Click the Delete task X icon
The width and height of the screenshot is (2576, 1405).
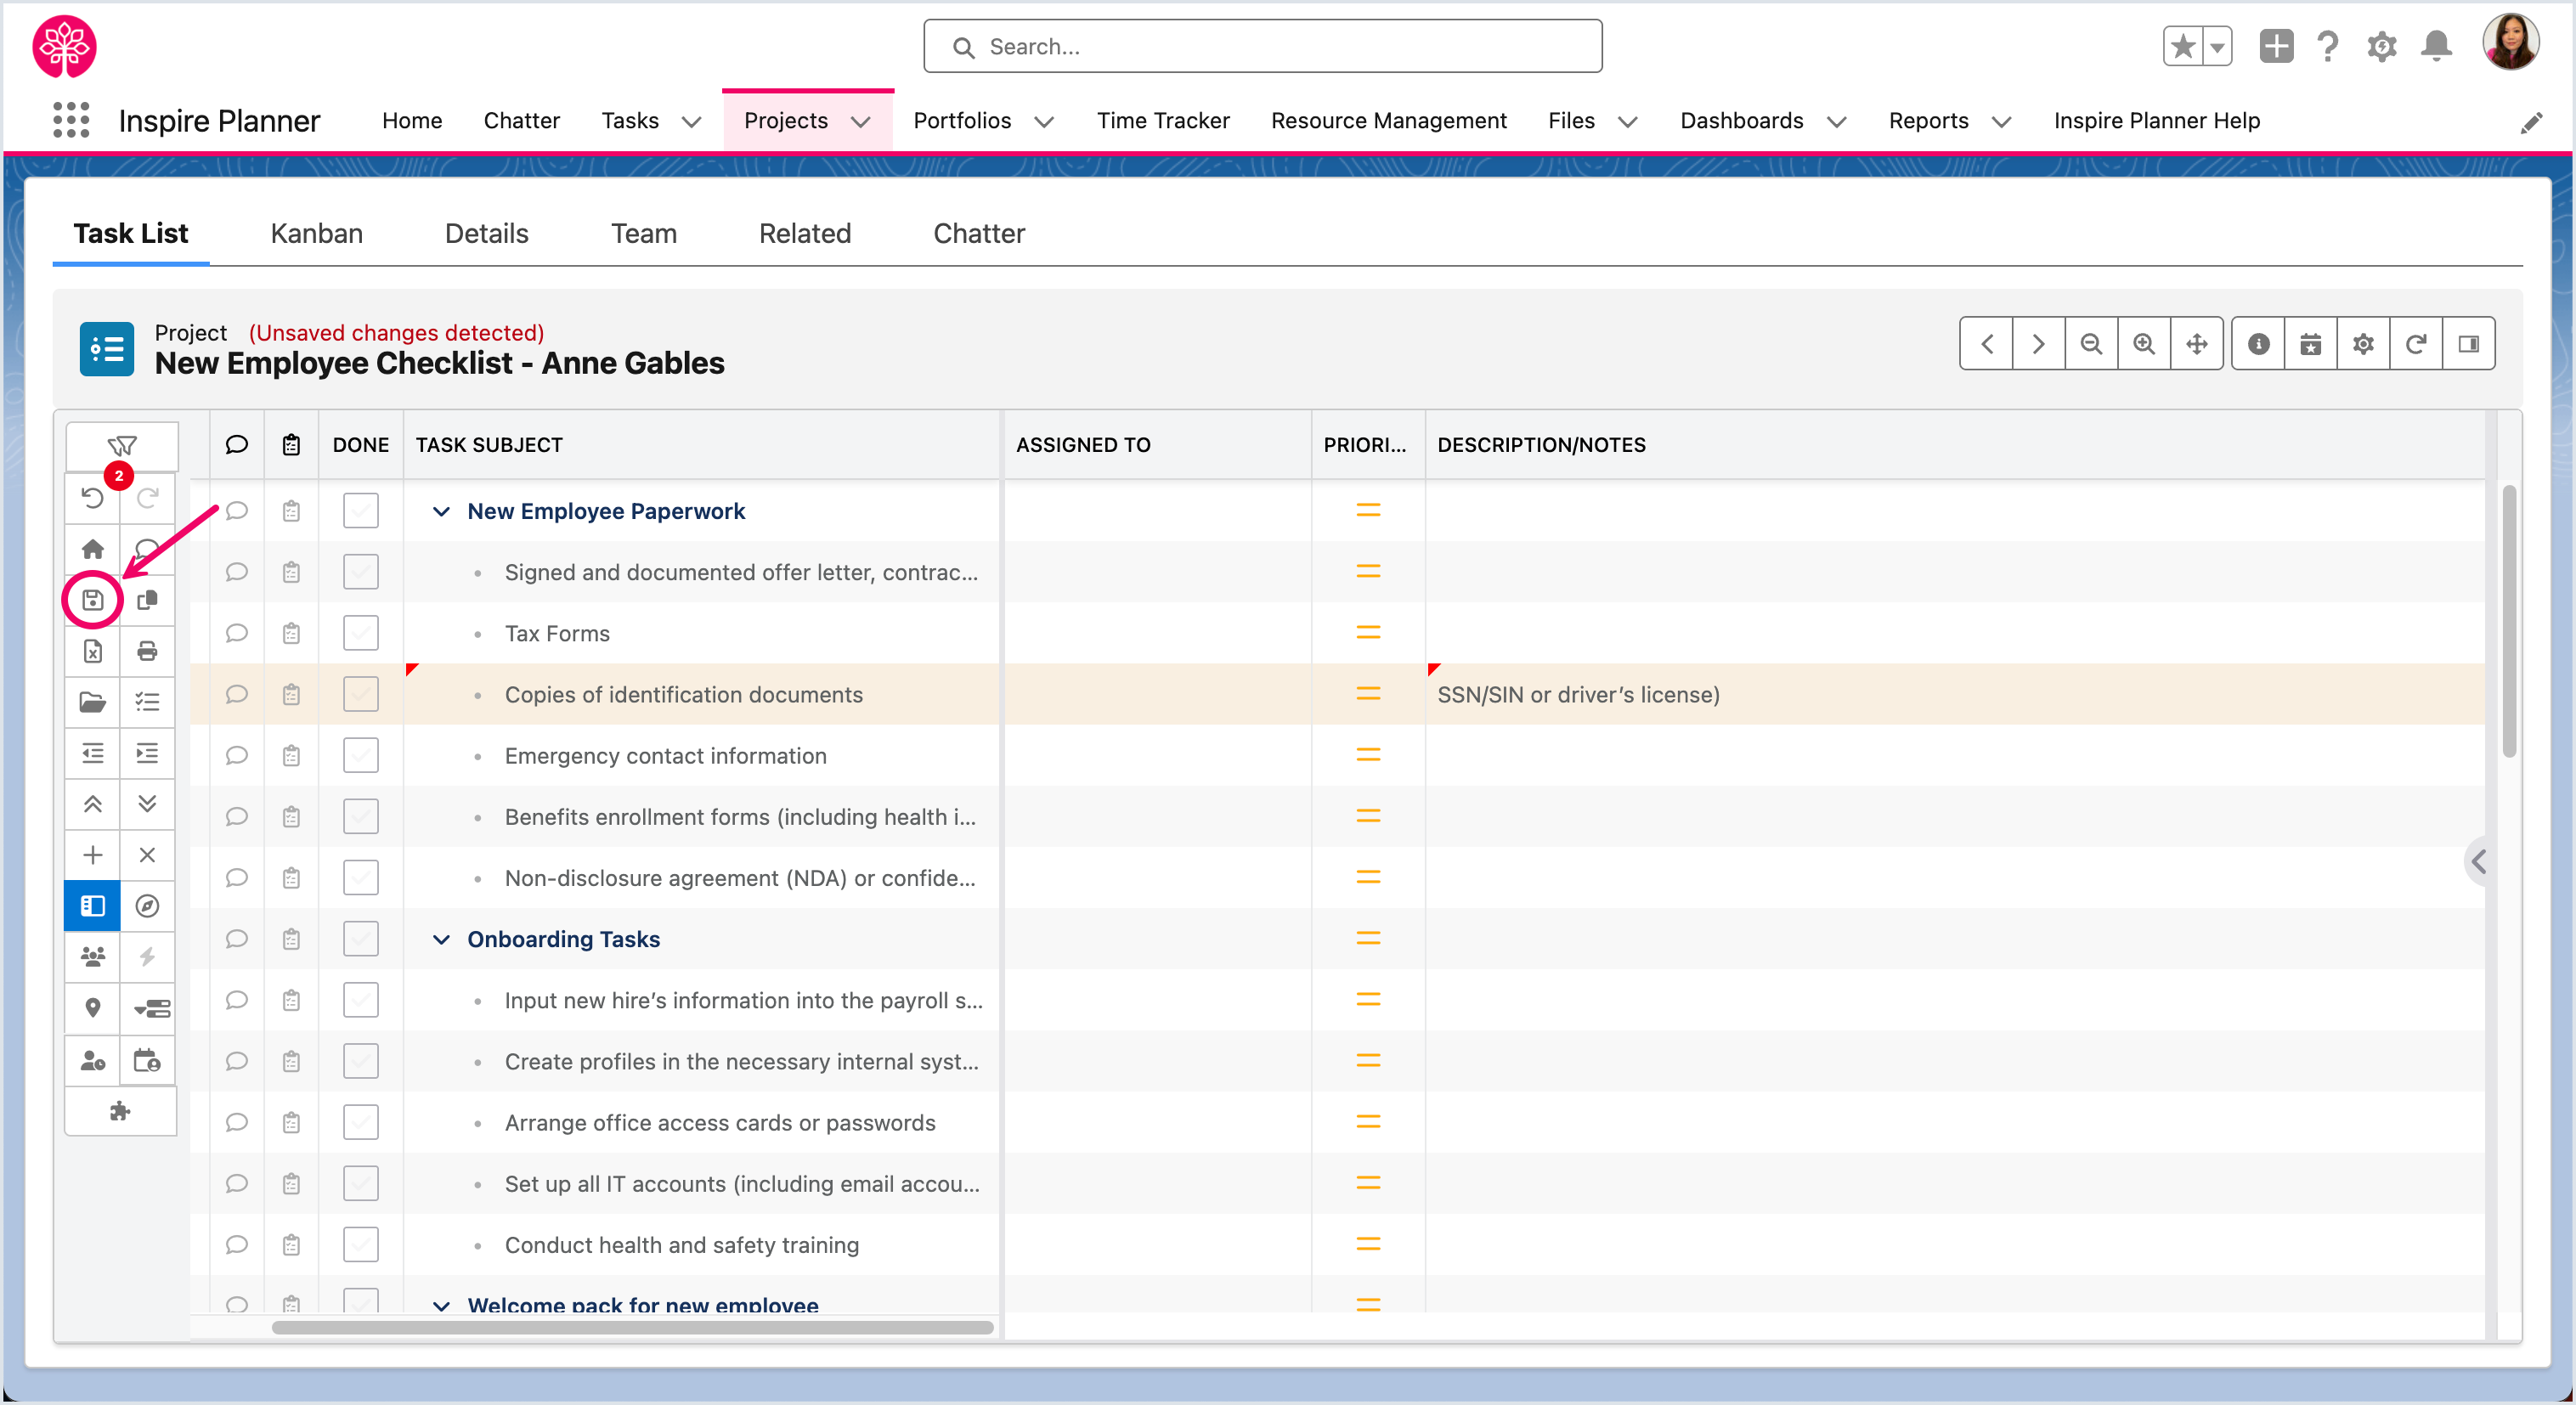(x=147, y=855)
